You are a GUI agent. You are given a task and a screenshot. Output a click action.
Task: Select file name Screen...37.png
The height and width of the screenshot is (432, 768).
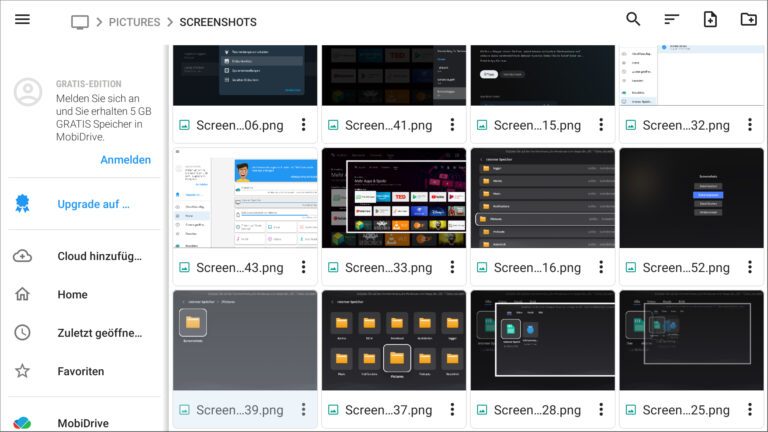tap(388, 410)
